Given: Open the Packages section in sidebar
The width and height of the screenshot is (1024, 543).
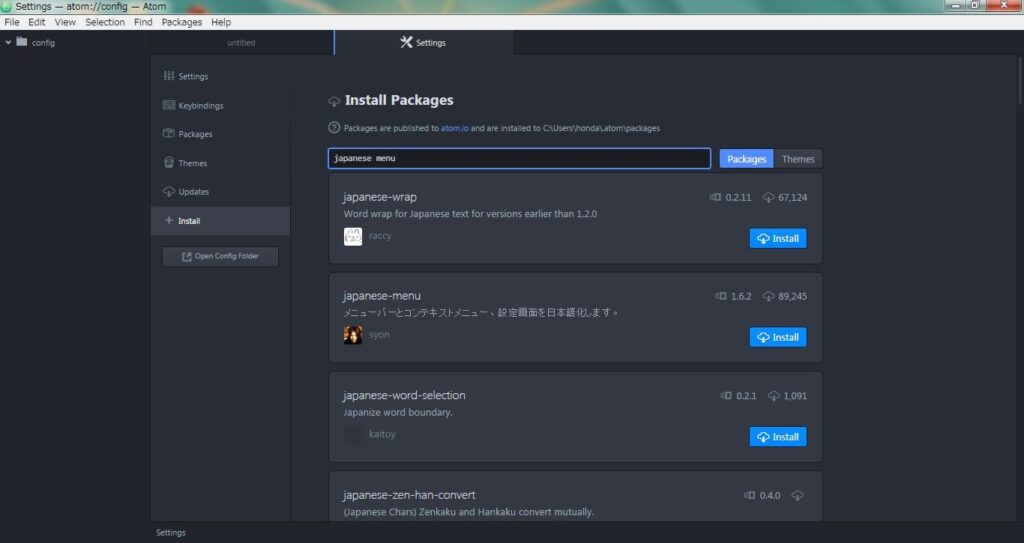Looking at the screenshot, I should click(220, 134).
